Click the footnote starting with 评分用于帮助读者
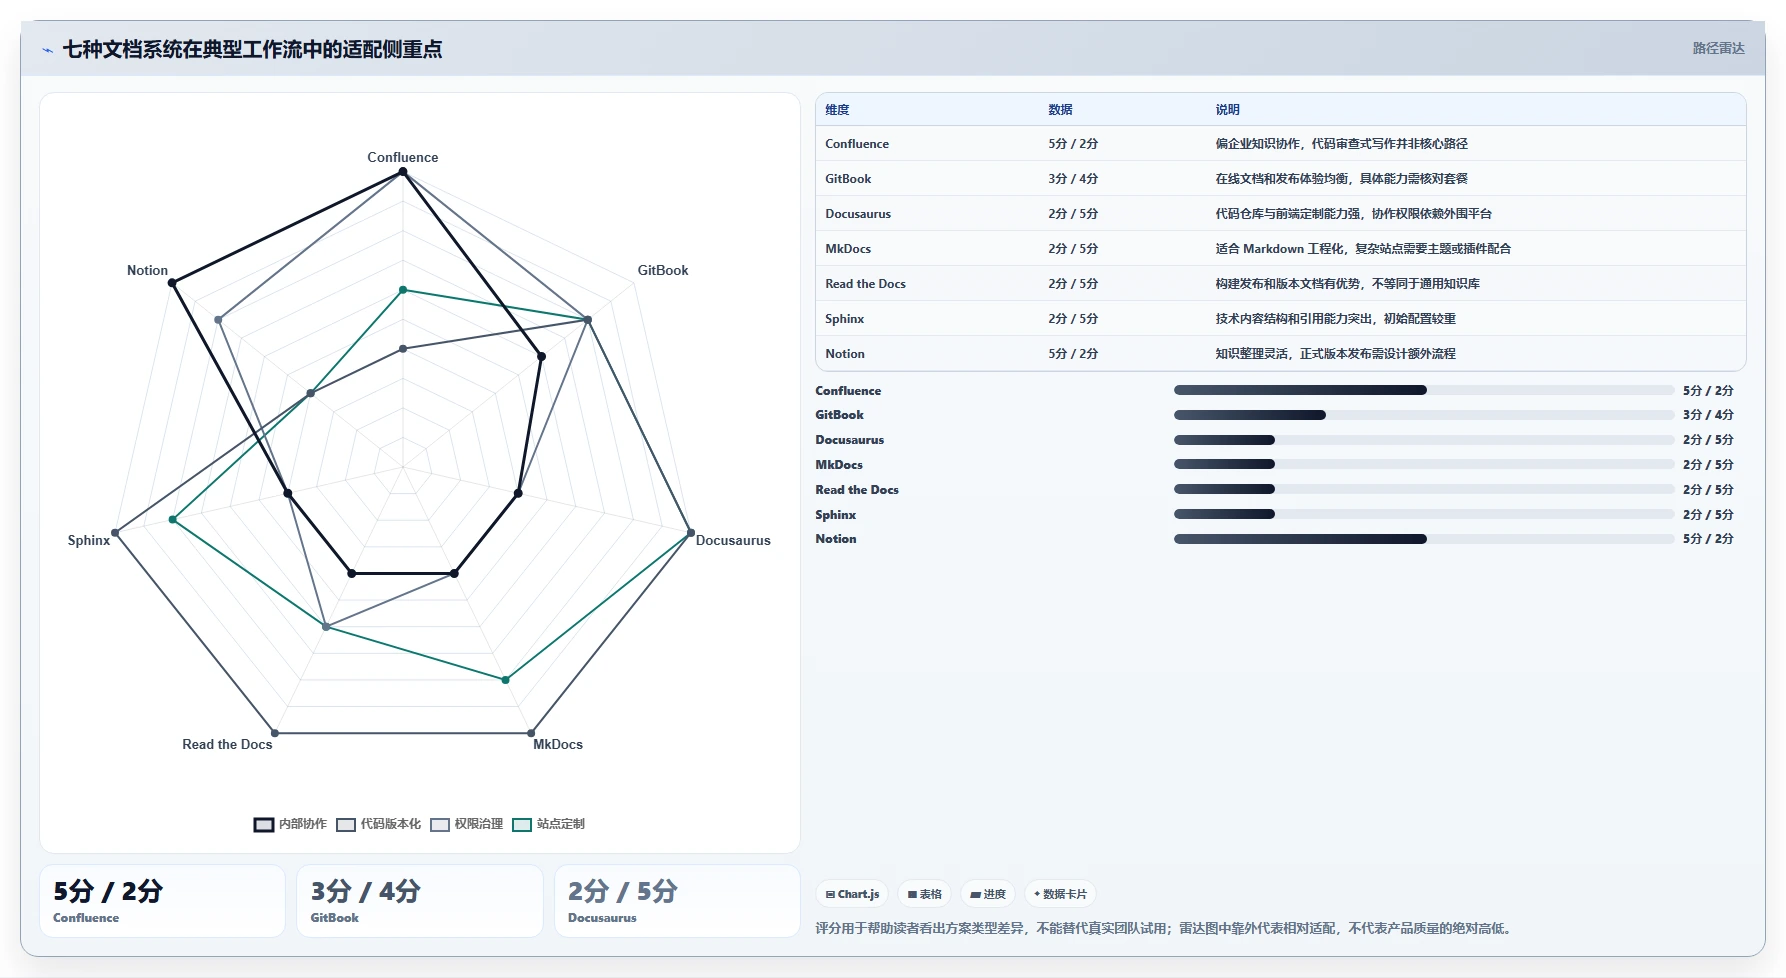The image size is (1786, 978). [x=1165, y=928]
